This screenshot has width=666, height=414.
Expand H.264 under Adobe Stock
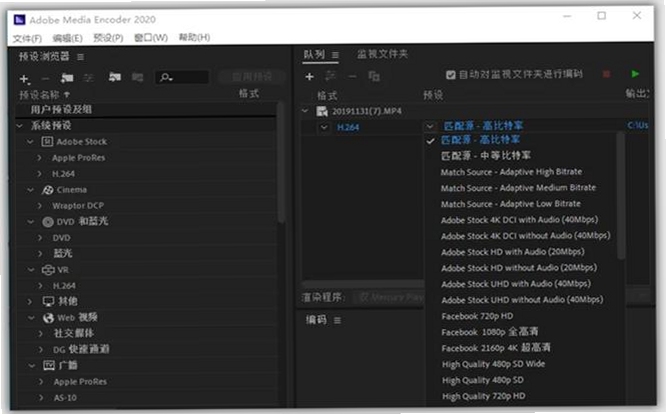[x=40, y=174]
